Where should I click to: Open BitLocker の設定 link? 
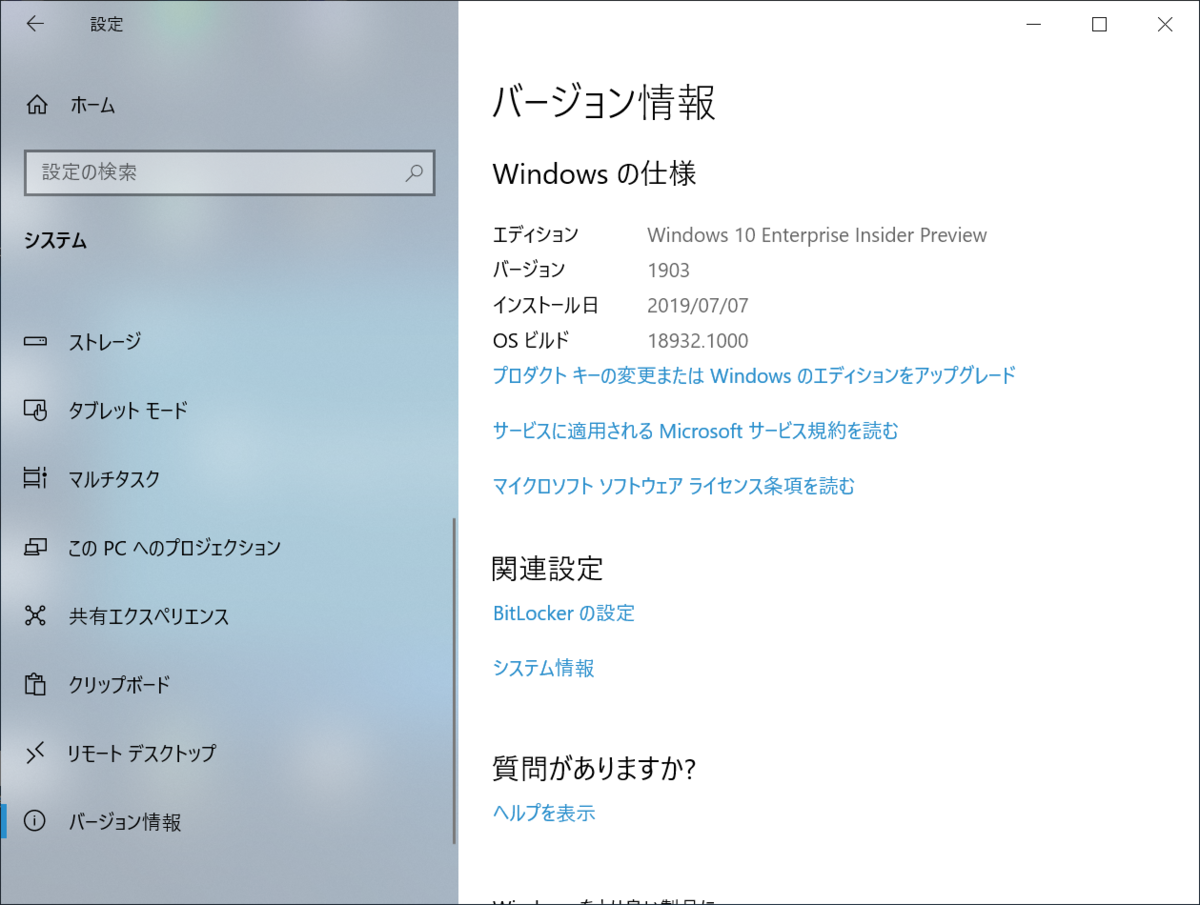pos(564,613)
